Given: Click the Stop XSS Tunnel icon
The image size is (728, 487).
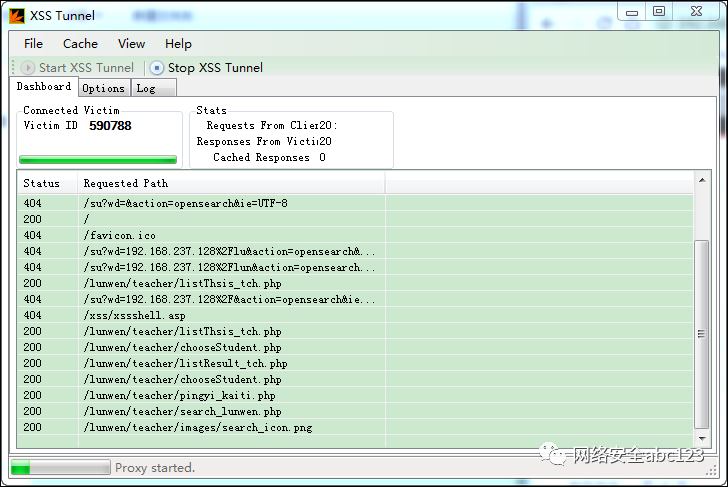Looking at the screenshot, I should [x=157, y=68].
